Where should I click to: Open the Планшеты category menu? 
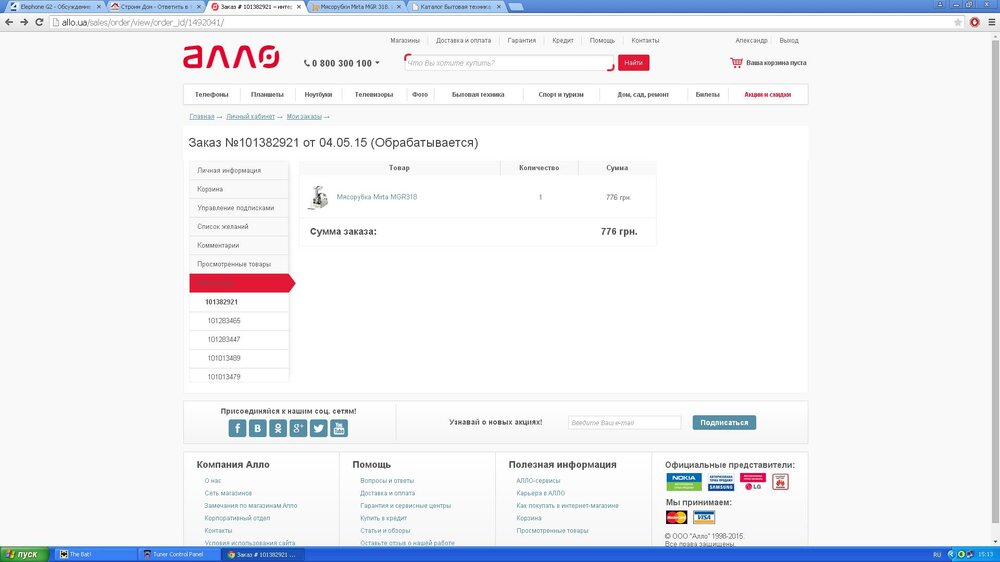pyautogui.click(x=267, y=94)
